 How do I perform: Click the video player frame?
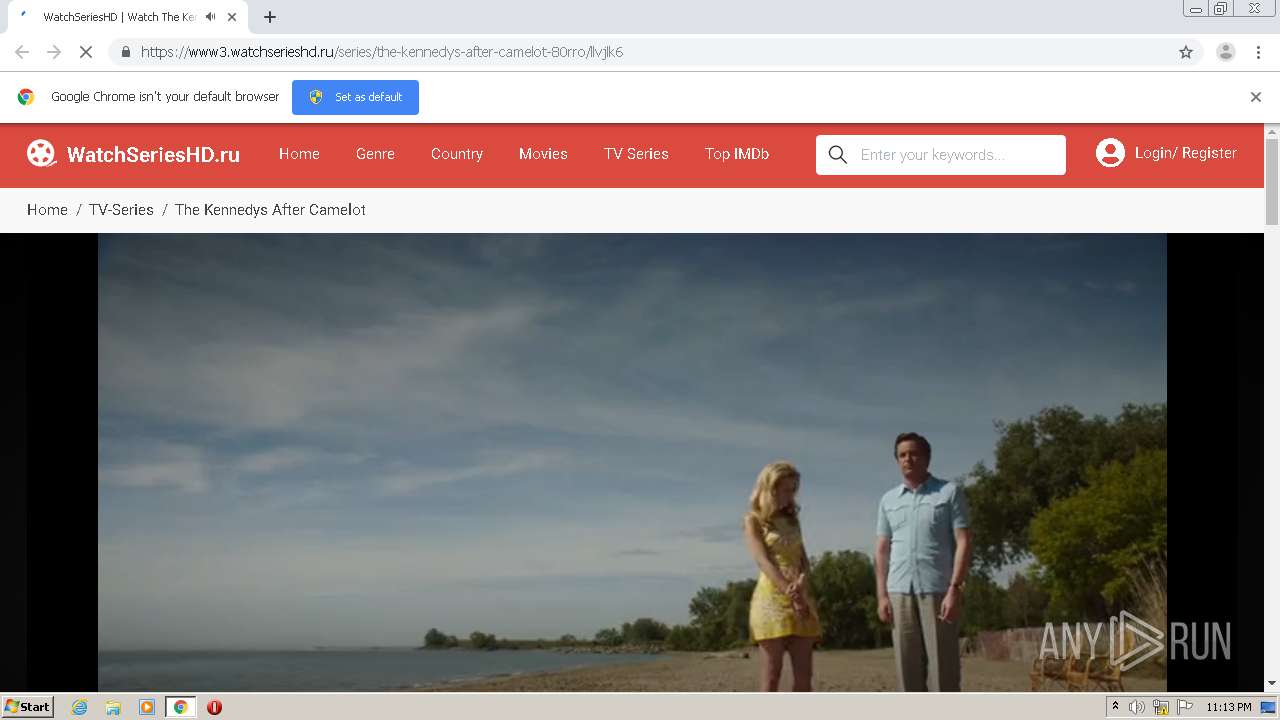pos(632,462)
